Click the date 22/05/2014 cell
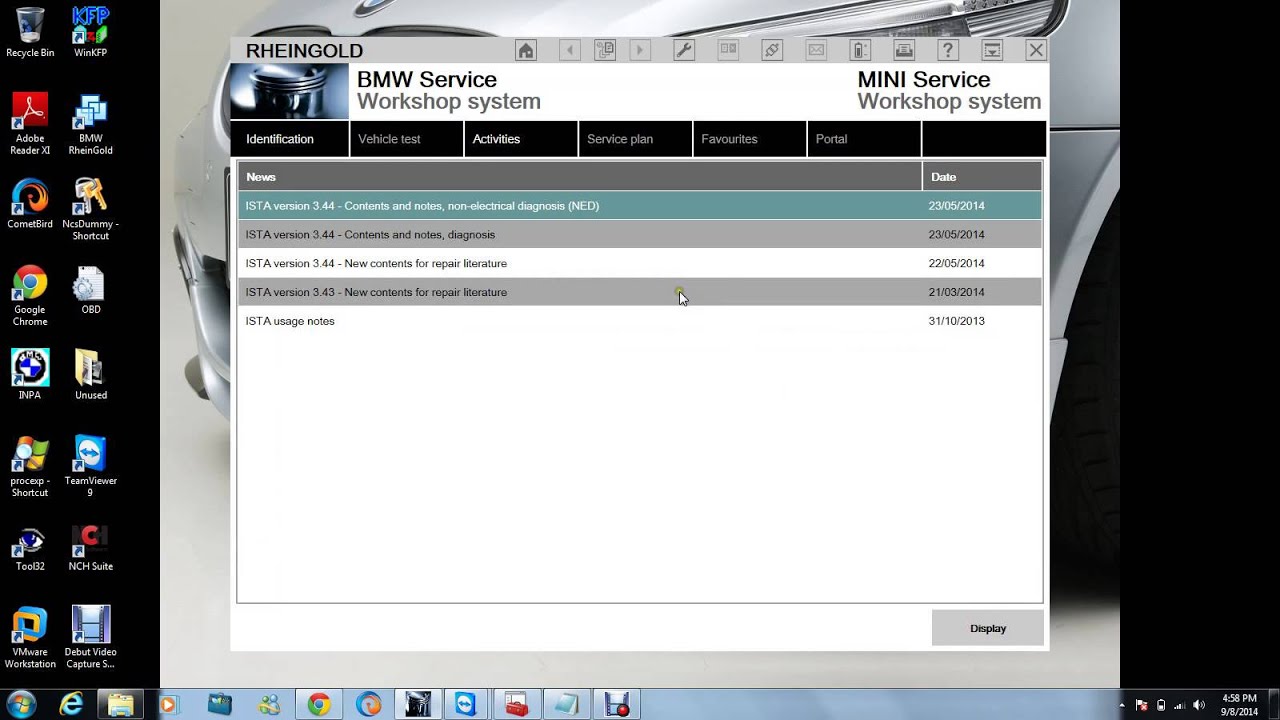The height and width of the screenshot is (720, 1280). tap(956, 263)
